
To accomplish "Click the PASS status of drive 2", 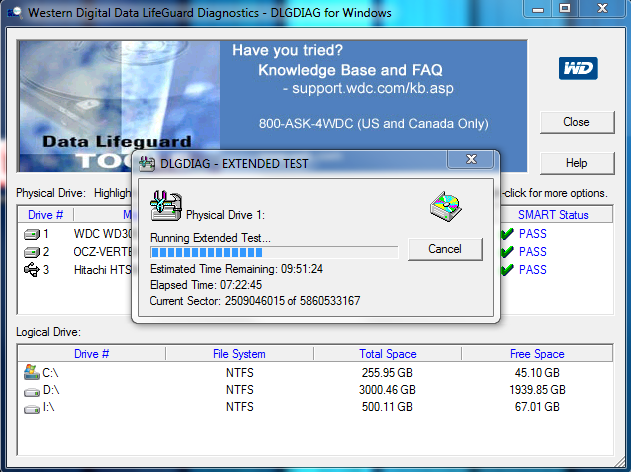I will [x=533, y=252].
